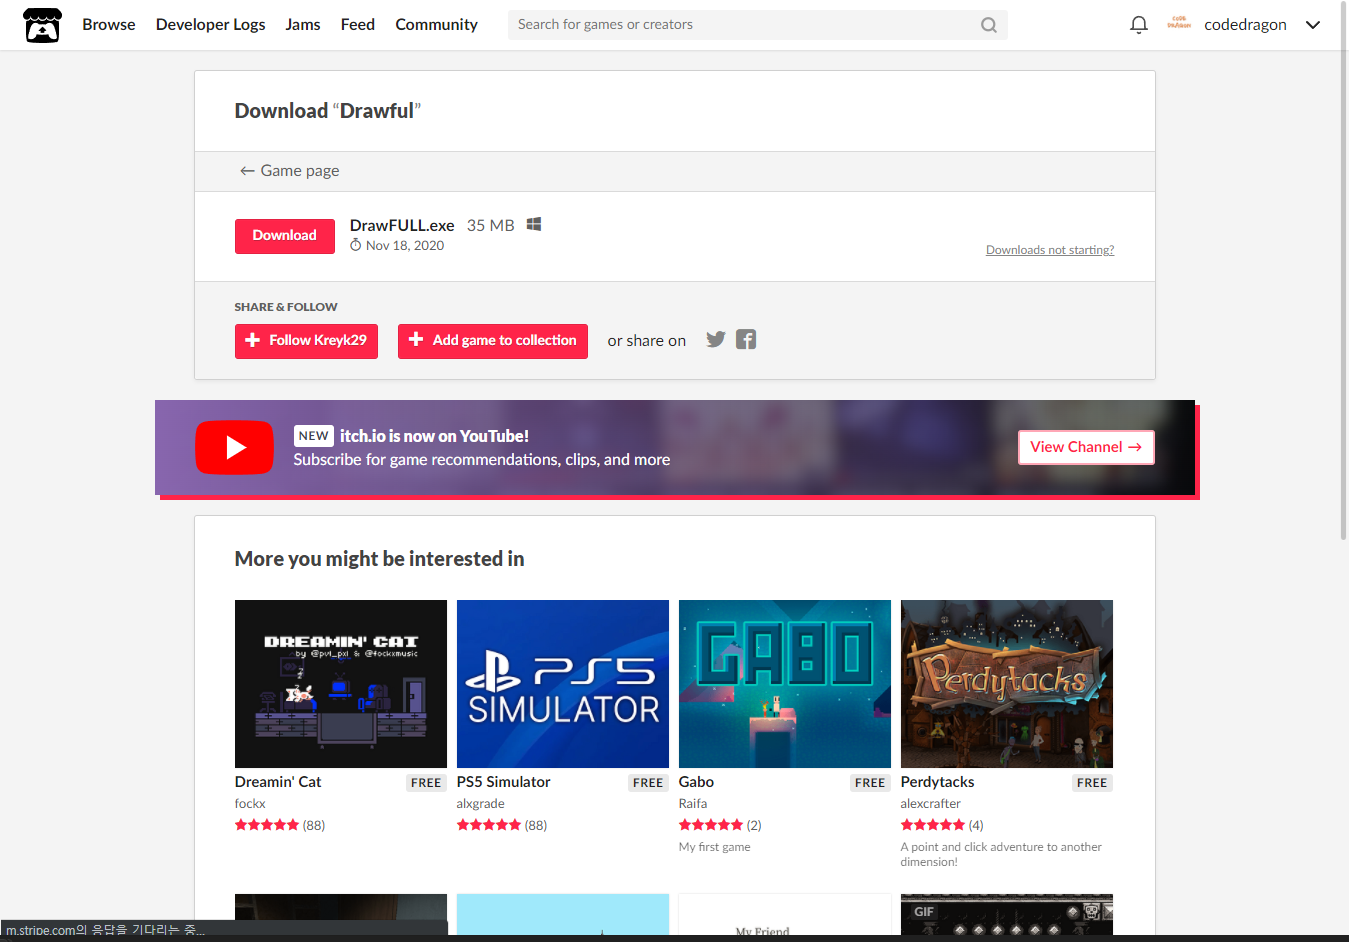
Task: Open the Dreamin' Cat thumbnail
Action: 341,684
